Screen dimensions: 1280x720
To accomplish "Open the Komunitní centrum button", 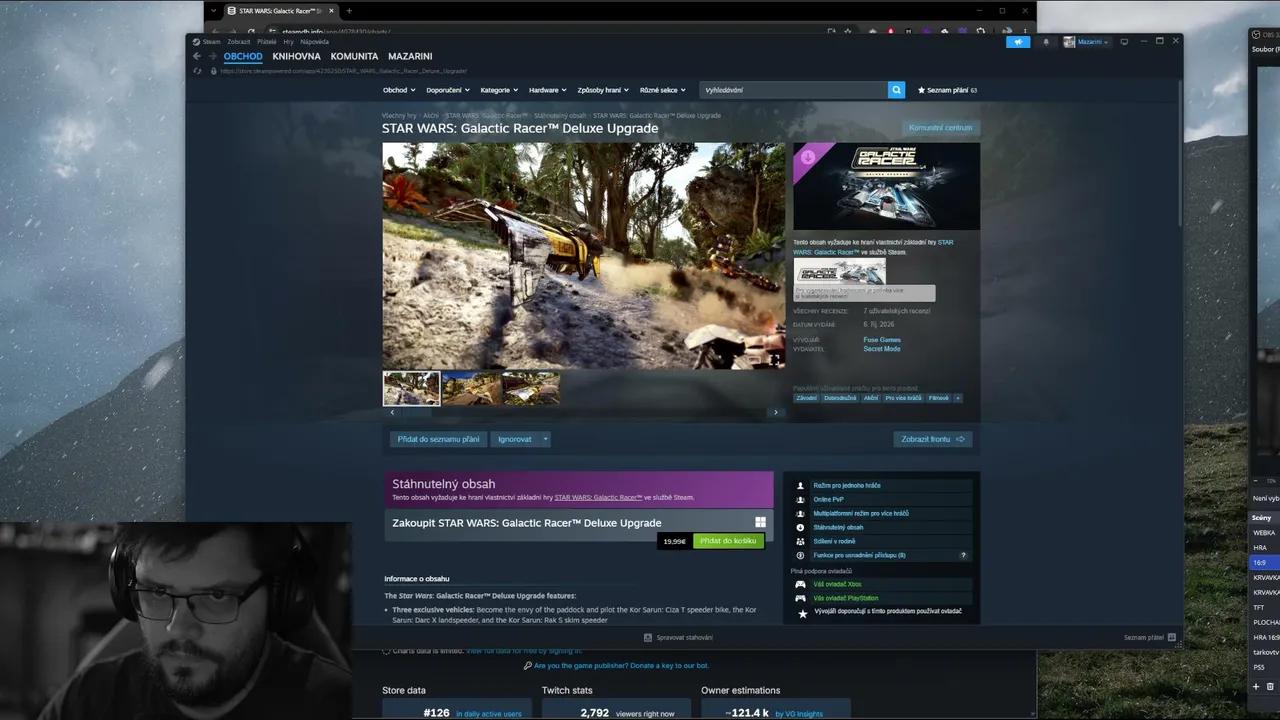I will pos(940,128).
